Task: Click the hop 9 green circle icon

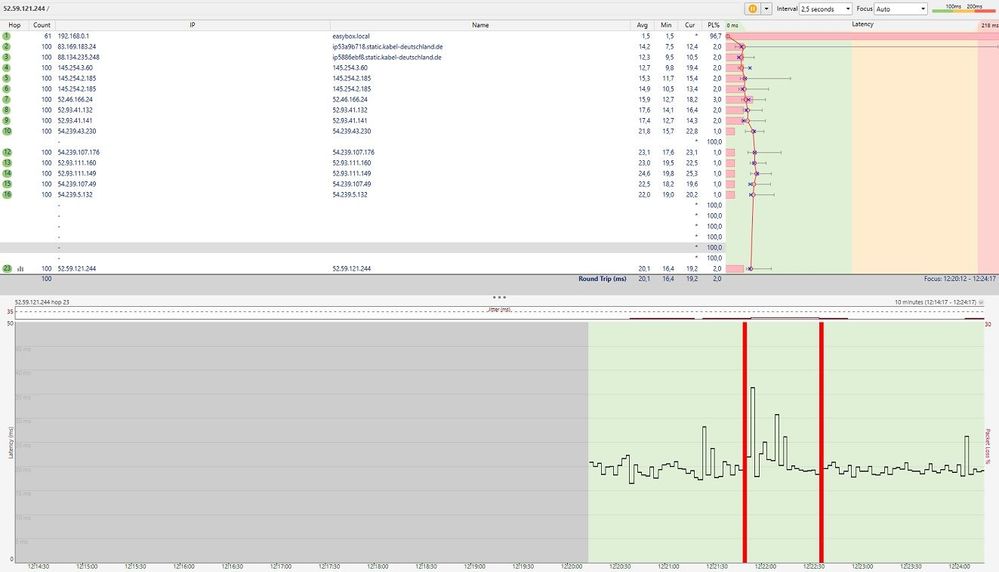Action: [6, 120]
